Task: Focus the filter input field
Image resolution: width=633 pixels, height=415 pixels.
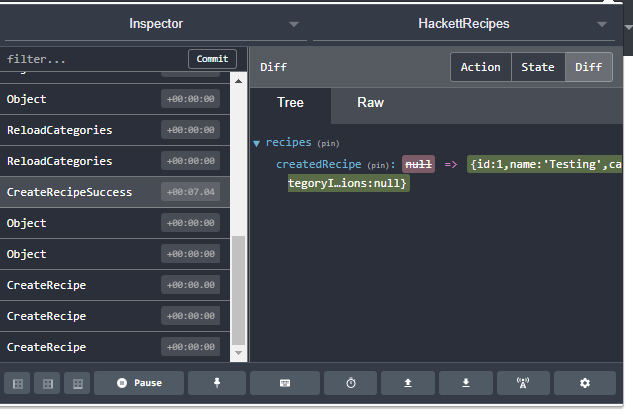Action: pos(95,59)
